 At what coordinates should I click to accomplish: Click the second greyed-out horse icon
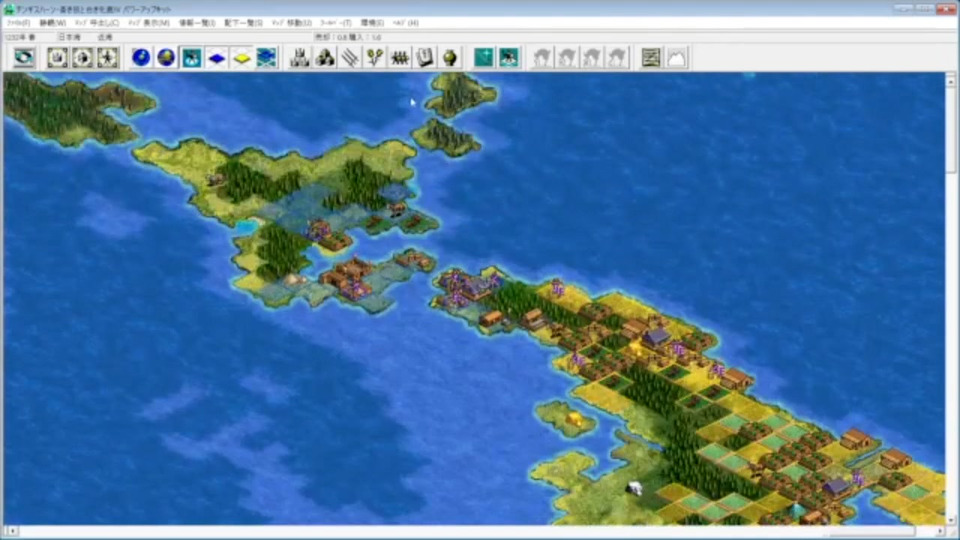567,58
